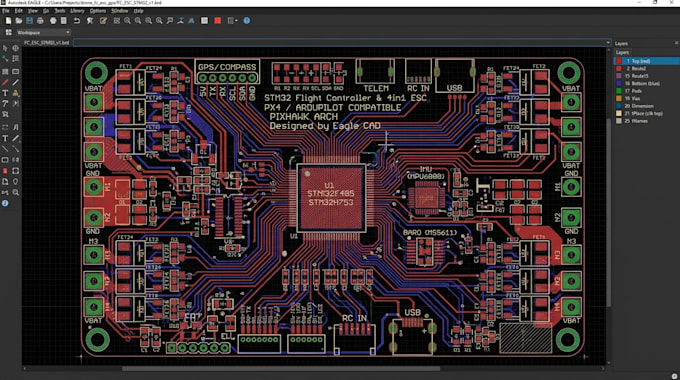Open the Workspace dropdown

tap(43, 33)
